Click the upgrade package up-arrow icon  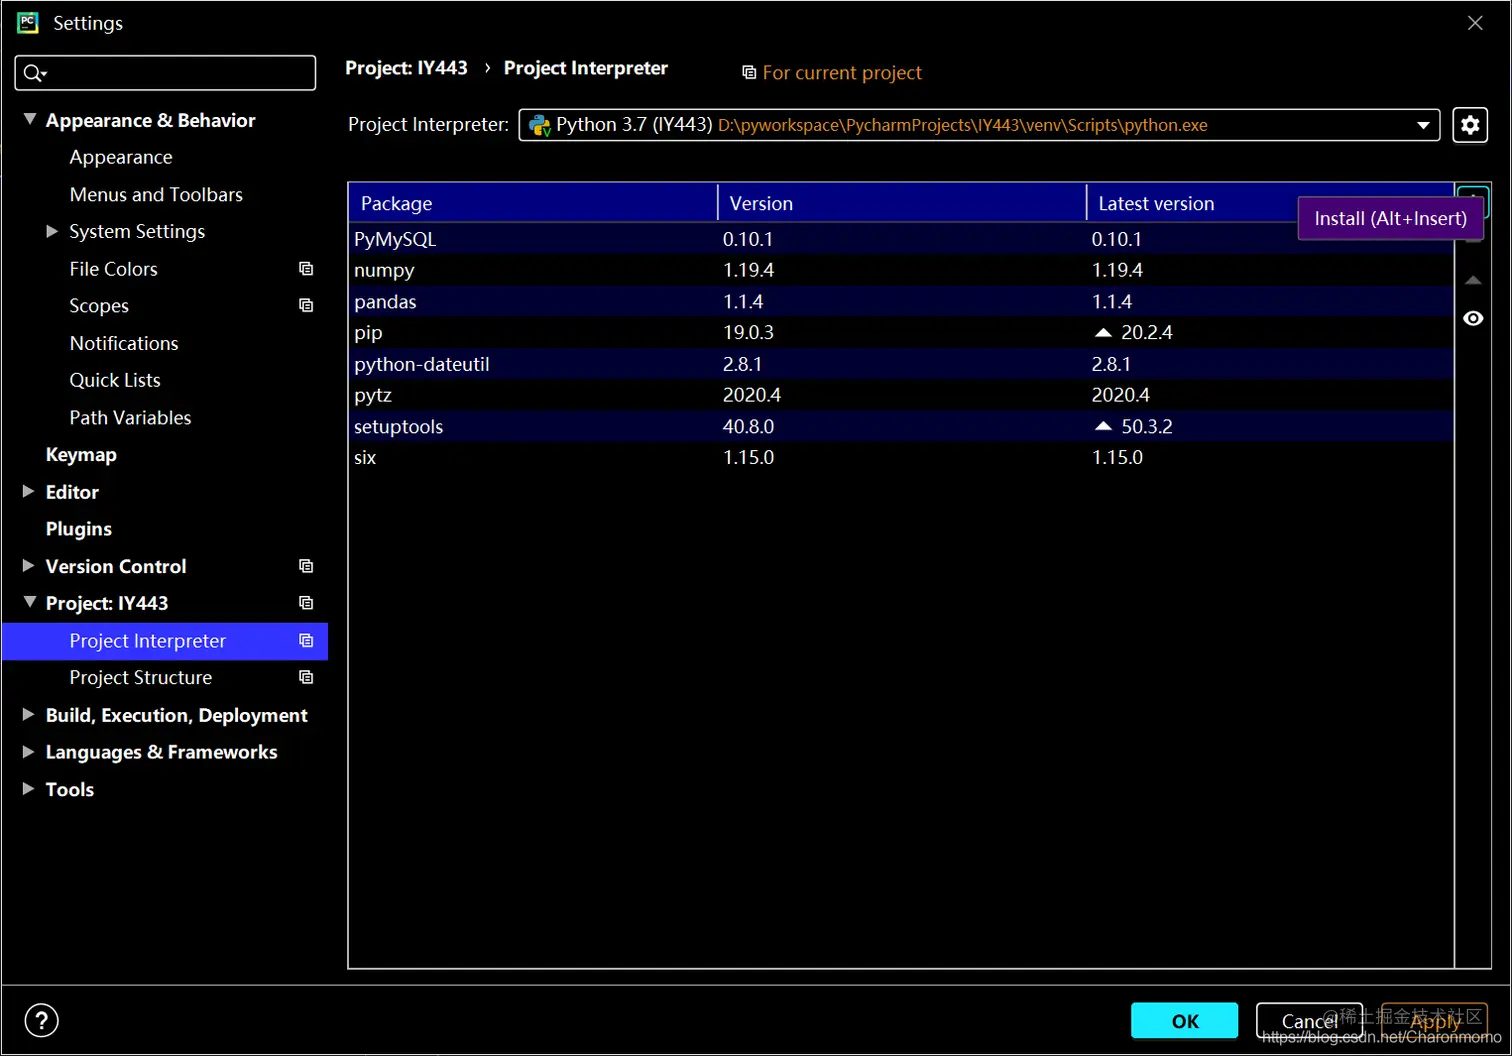tap(1473, 280)
